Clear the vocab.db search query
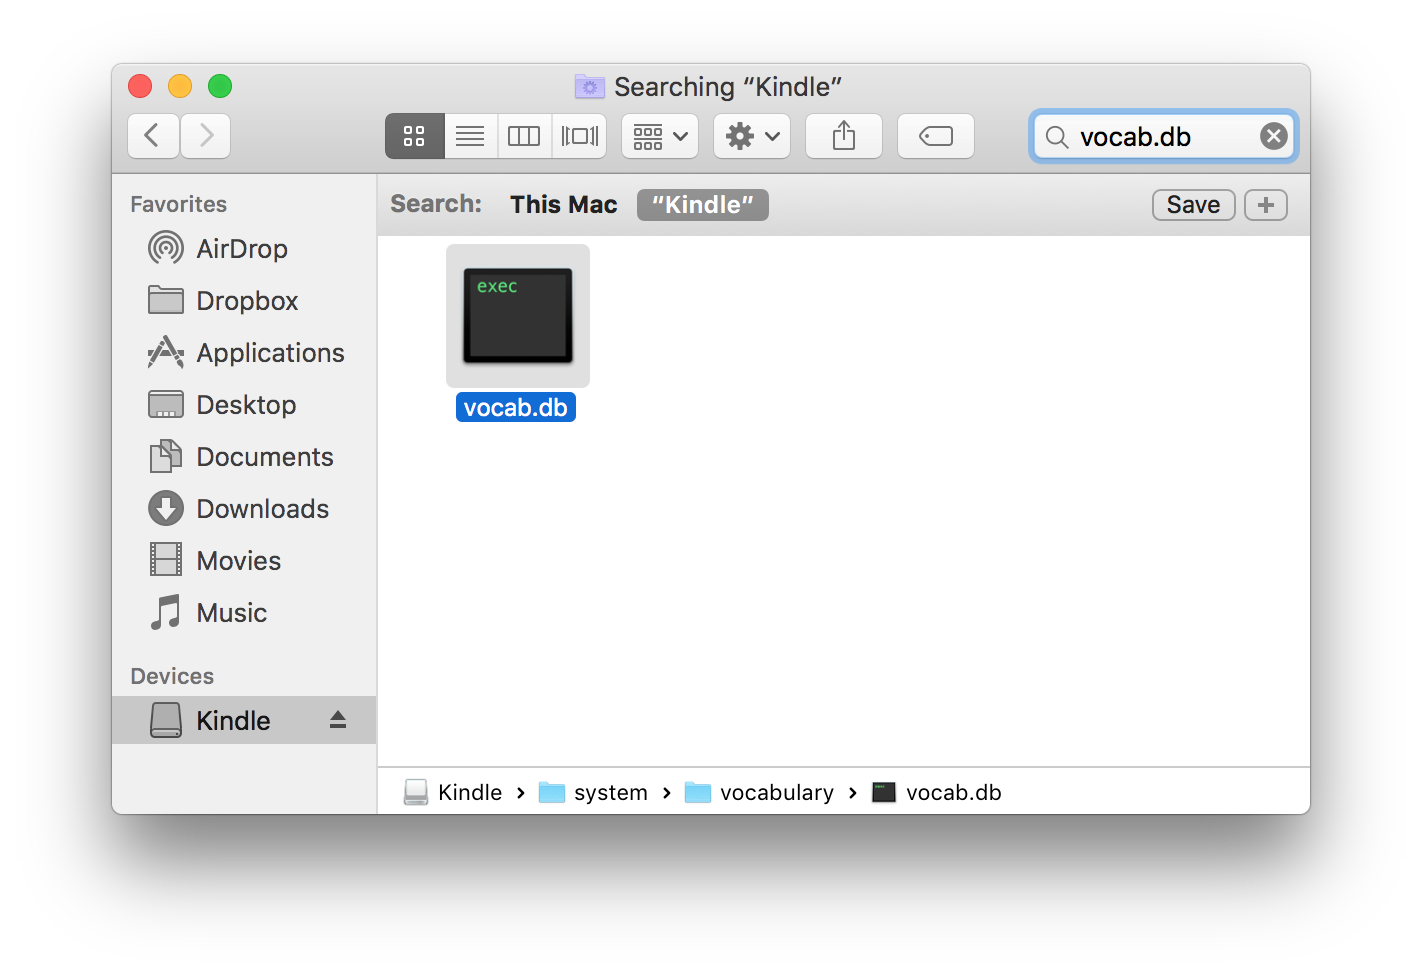1422x974 pixels. [1273, 135]
